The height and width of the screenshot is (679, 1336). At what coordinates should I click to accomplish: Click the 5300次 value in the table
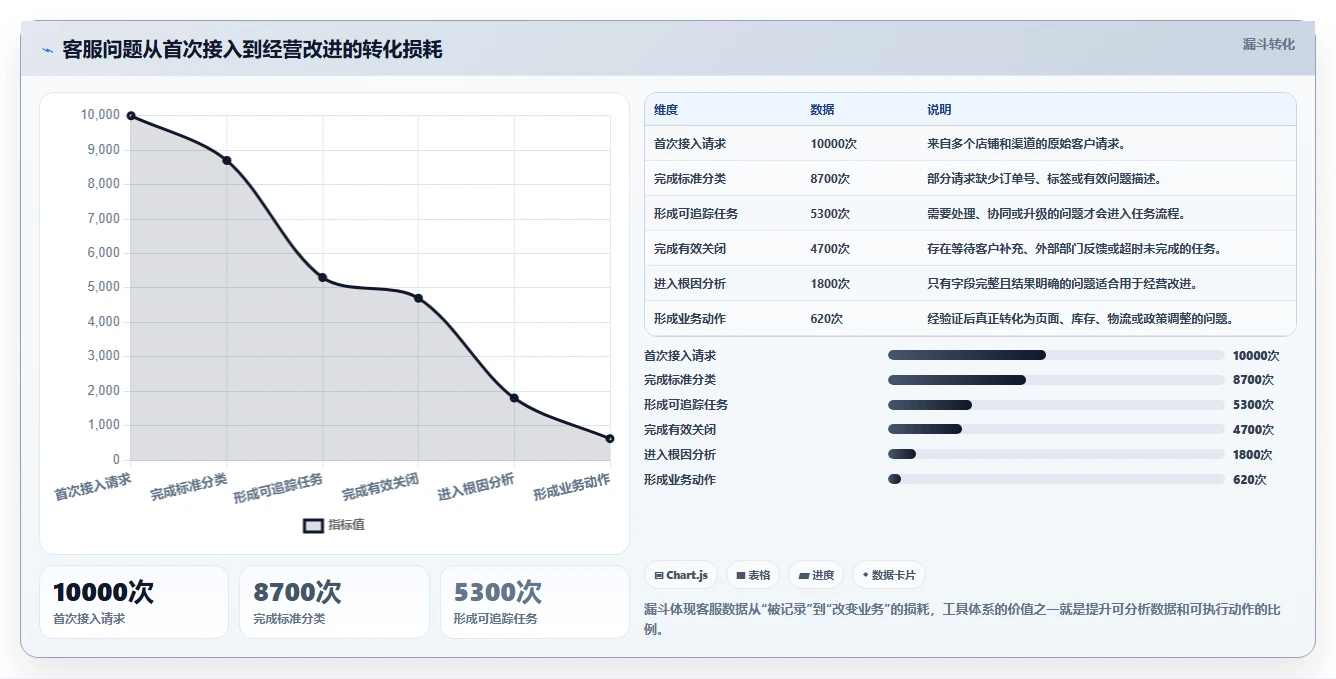coord(830,214)
